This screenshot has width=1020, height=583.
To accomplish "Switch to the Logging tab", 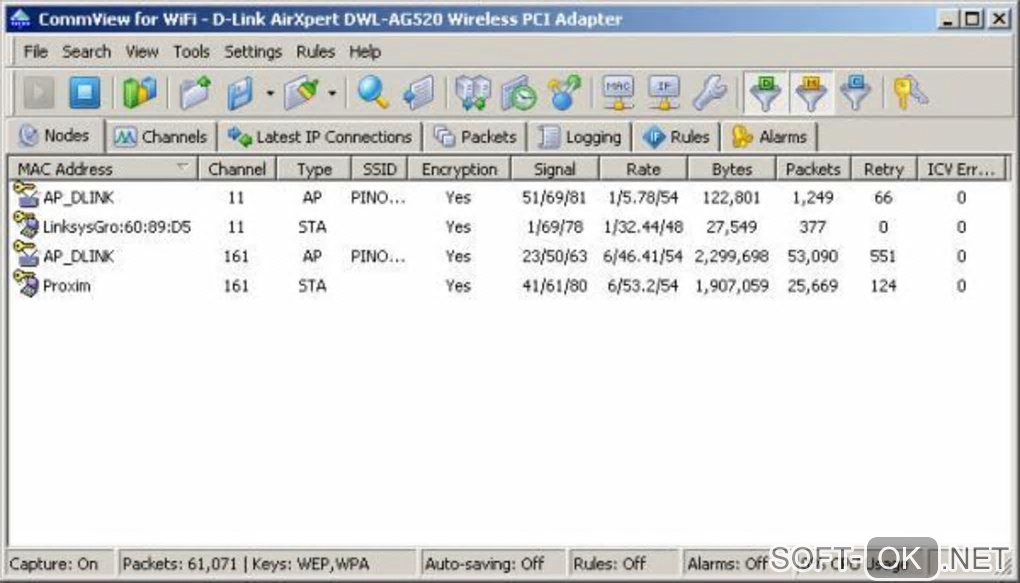I will click(x=580, y=137).
